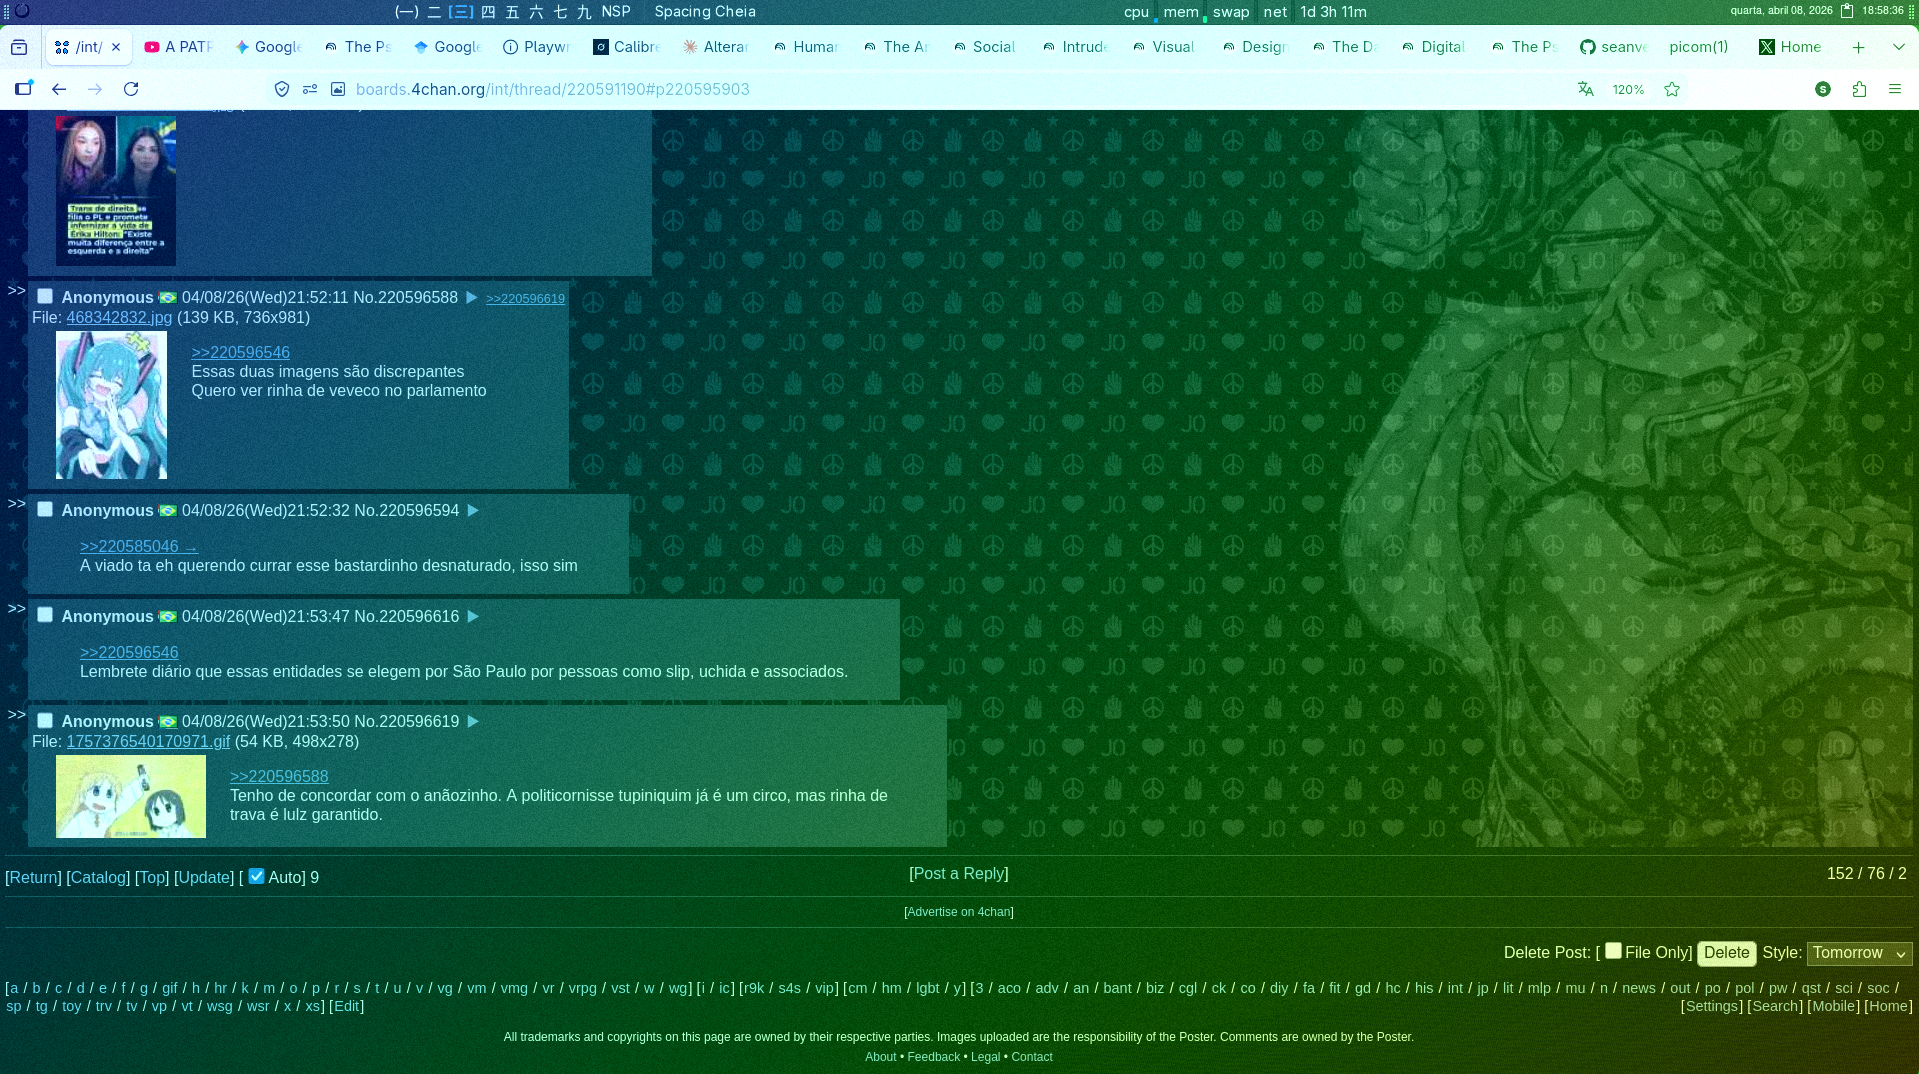This screenshot has width=1919, height=1074.
Task: Click the Brazil flag on post No.220596616
Action: pos(168,617)
